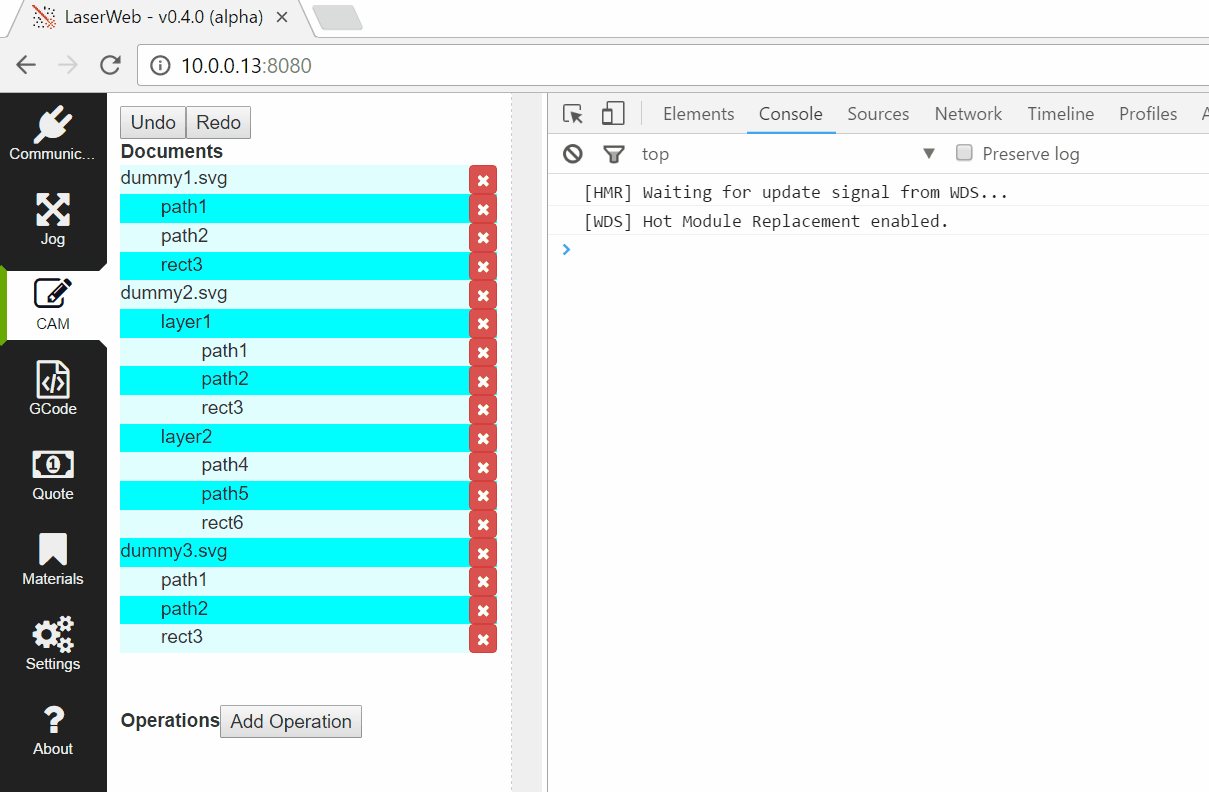Image resolution: width=1209 pixels, height=792 pixels.
Task: Remove document dummy3.svg with red X
Action: pyautogui.click(x=483, y=553)
